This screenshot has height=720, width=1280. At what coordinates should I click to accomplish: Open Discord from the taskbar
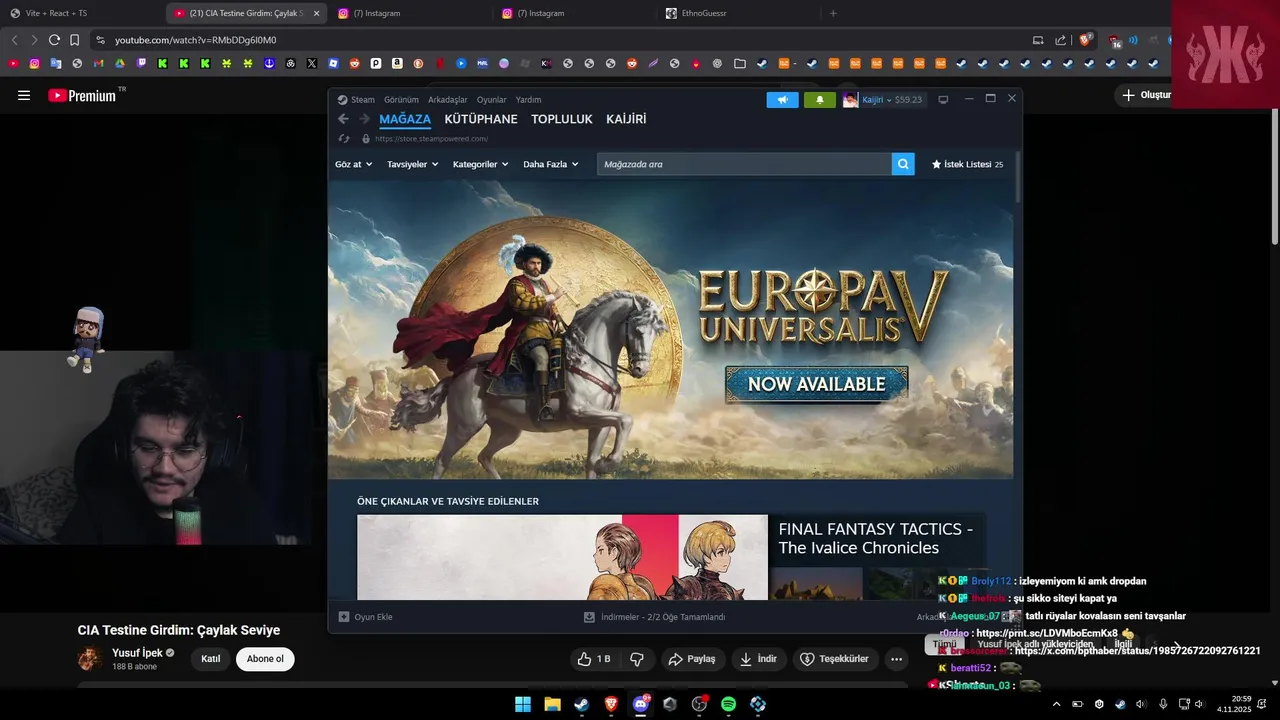tap(641, 704)
